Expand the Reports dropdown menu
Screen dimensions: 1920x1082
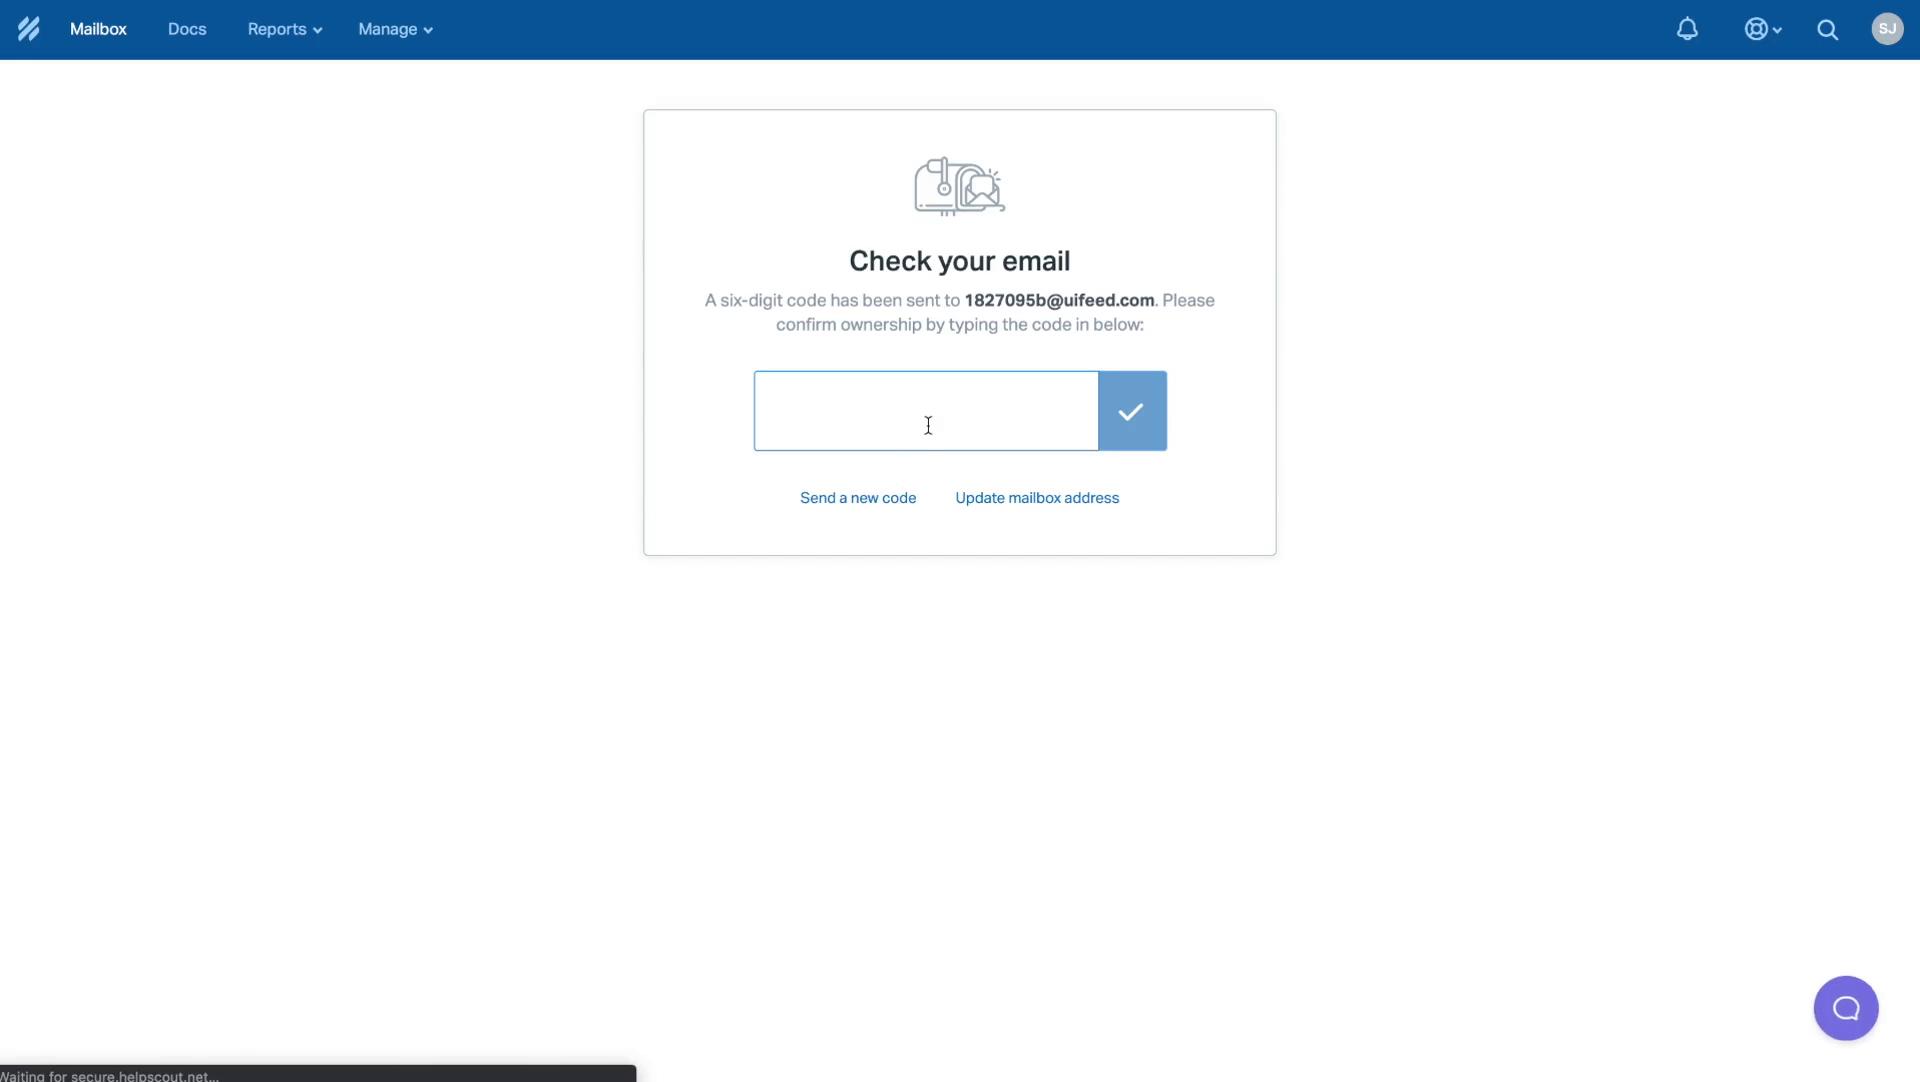[284, 29]
